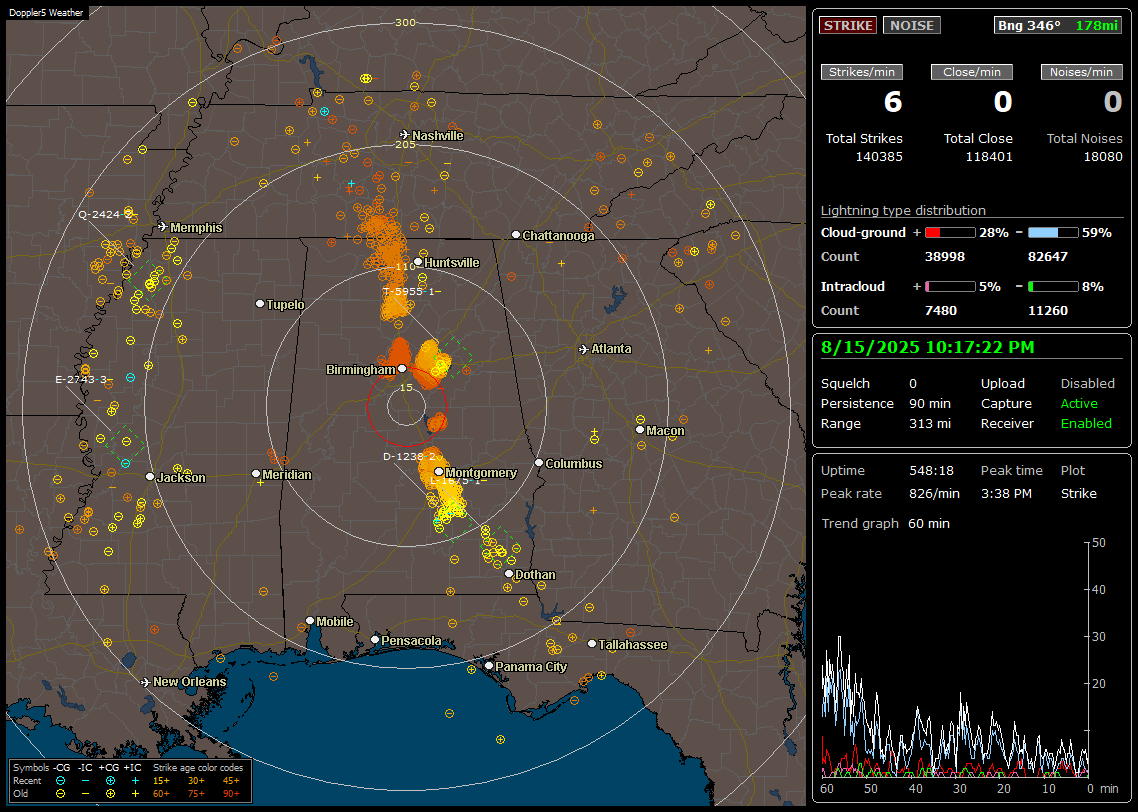Click the positive cloud-ground count 38998

(x=944, y=257)
